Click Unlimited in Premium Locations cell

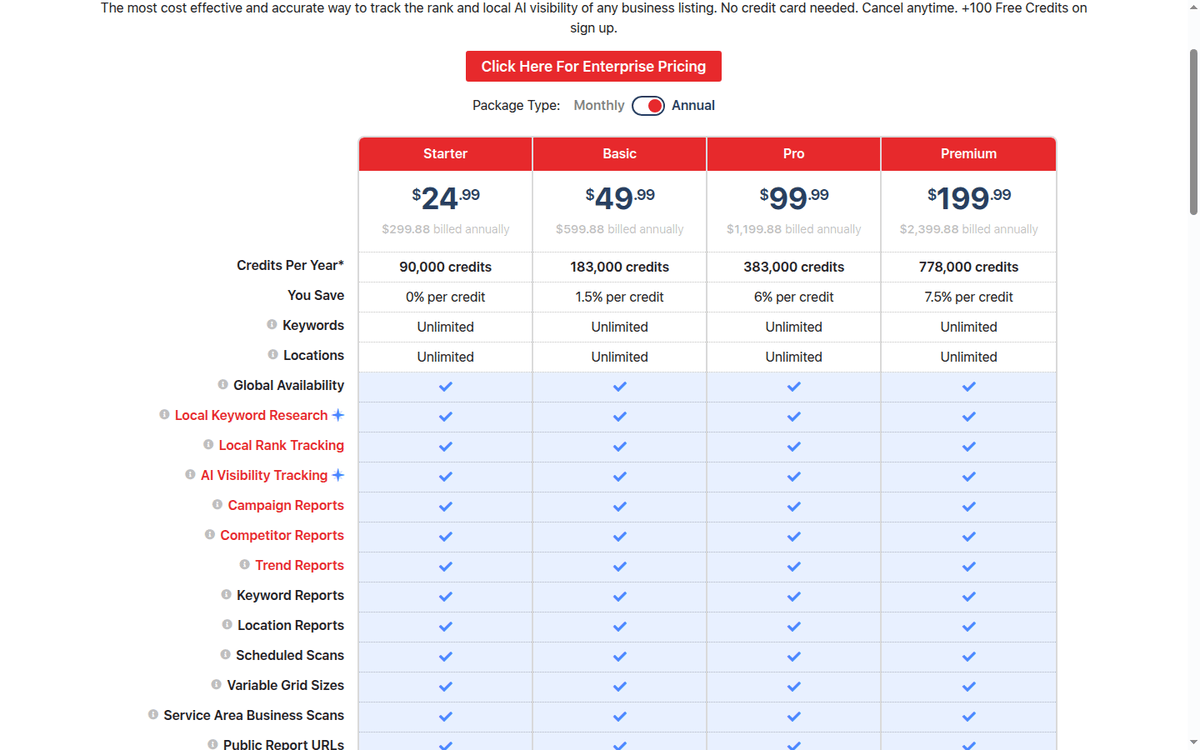(x=969, y=357)
